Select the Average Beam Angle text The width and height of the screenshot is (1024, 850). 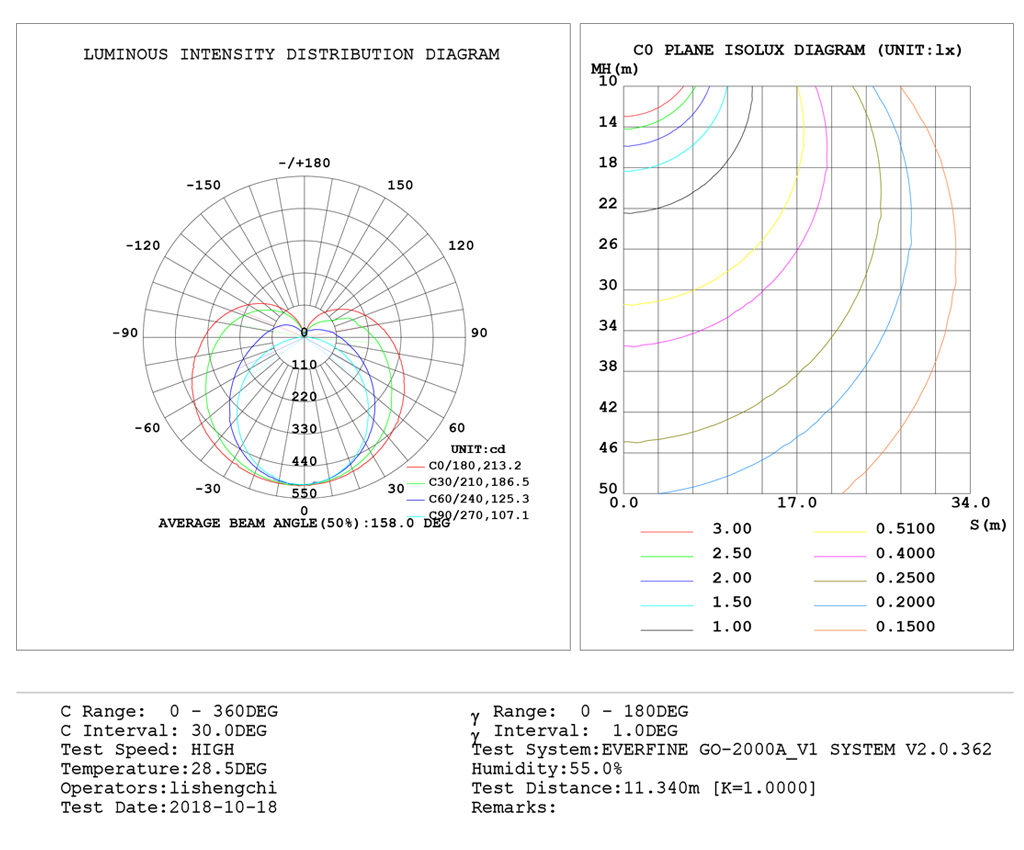coord(304,523)
